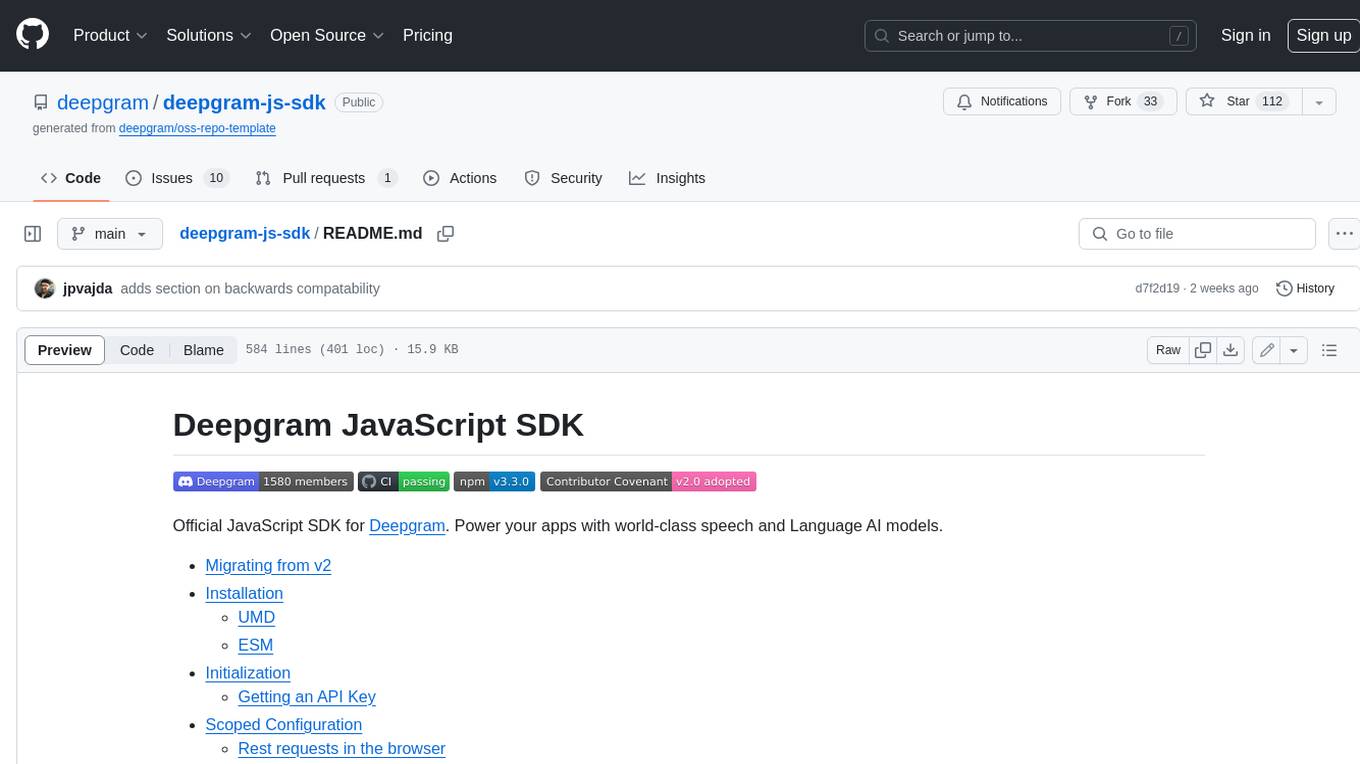Image resolution: width=1360 pixels, height=764 pixels.
Task: Select the Blame view
Action: 203,350
